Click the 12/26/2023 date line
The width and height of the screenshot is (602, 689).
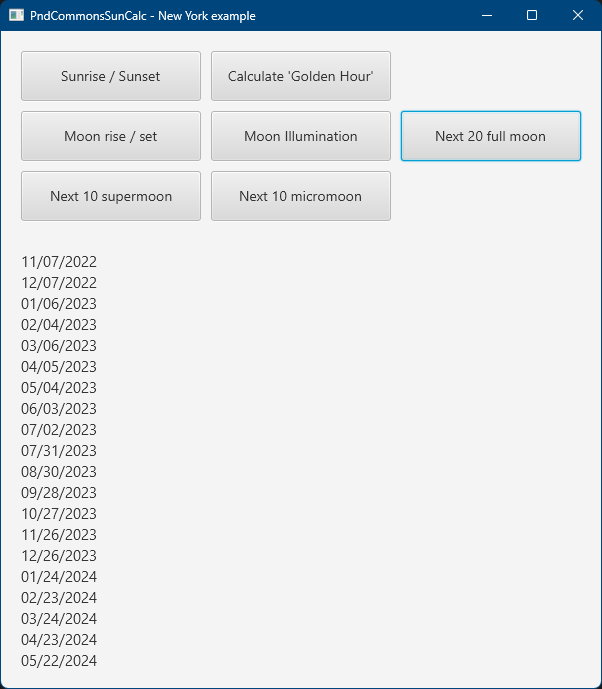[59, 556]
